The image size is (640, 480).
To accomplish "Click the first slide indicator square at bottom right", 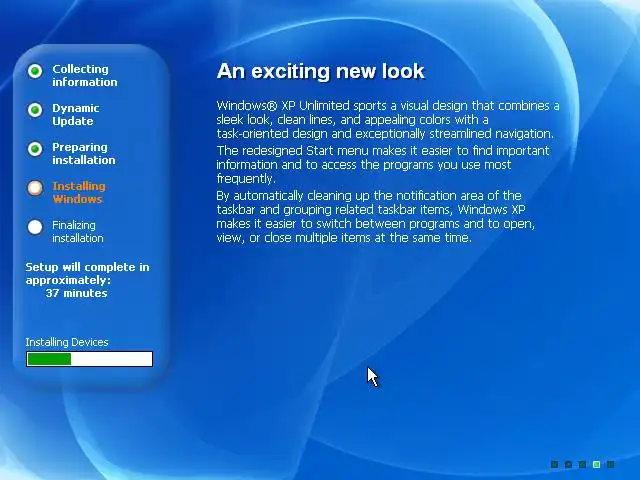I will pos(554,464).
